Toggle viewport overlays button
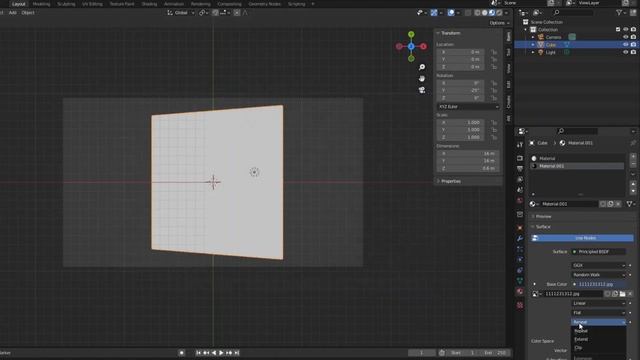 (451, 13)
